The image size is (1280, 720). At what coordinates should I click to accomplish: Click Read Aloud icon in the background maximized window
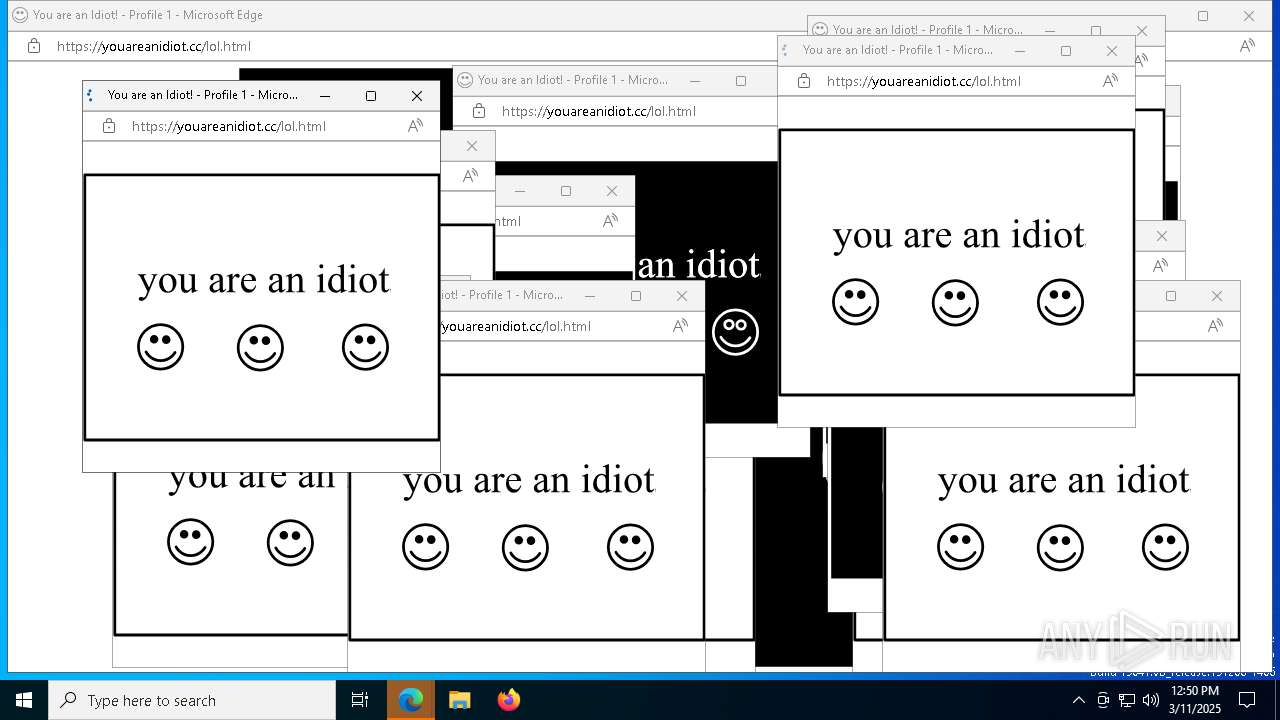pyautogui.click(x=1247, y=46)
